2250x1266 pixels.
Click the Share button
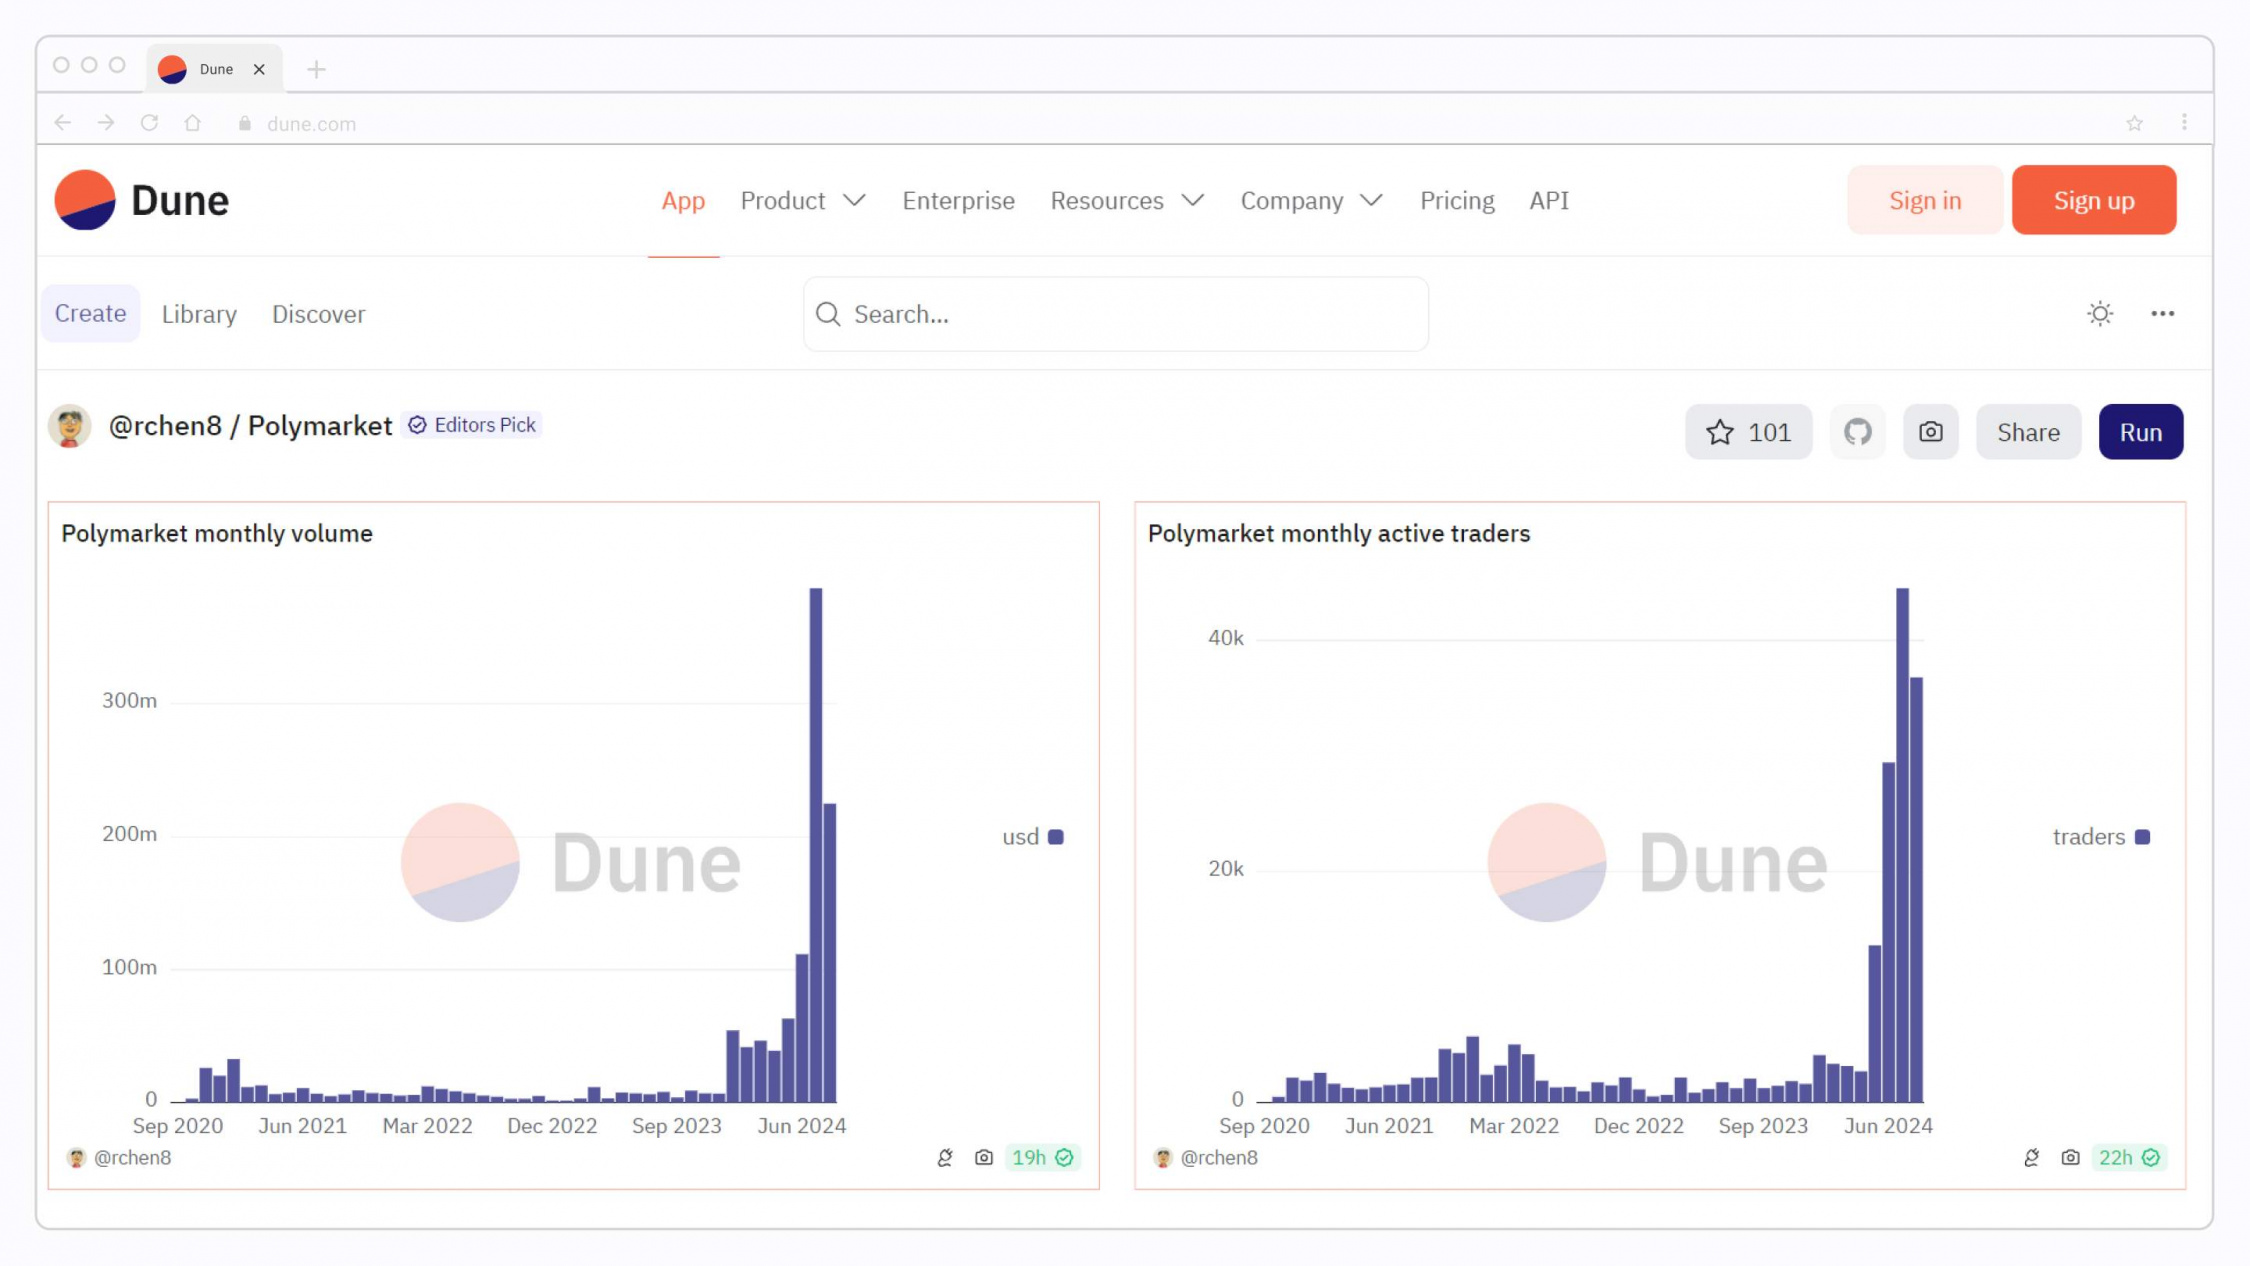click(2028, 432)
